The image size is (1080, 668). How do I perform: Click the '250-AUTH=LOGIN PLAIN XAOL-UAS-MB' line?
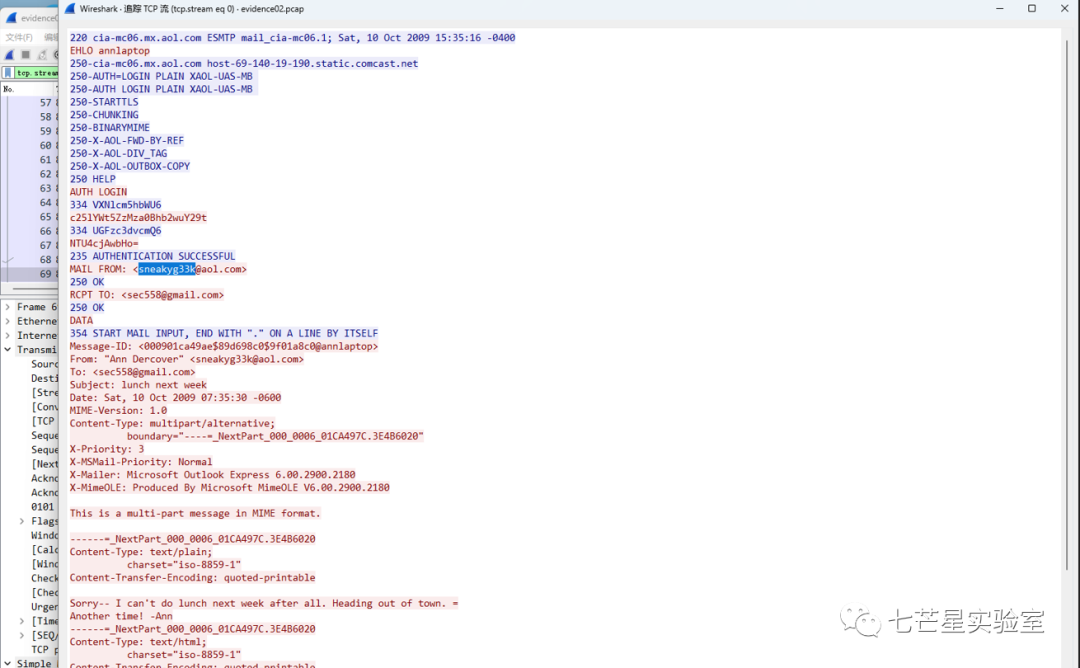pyautogui.click(x=161, y=76)
